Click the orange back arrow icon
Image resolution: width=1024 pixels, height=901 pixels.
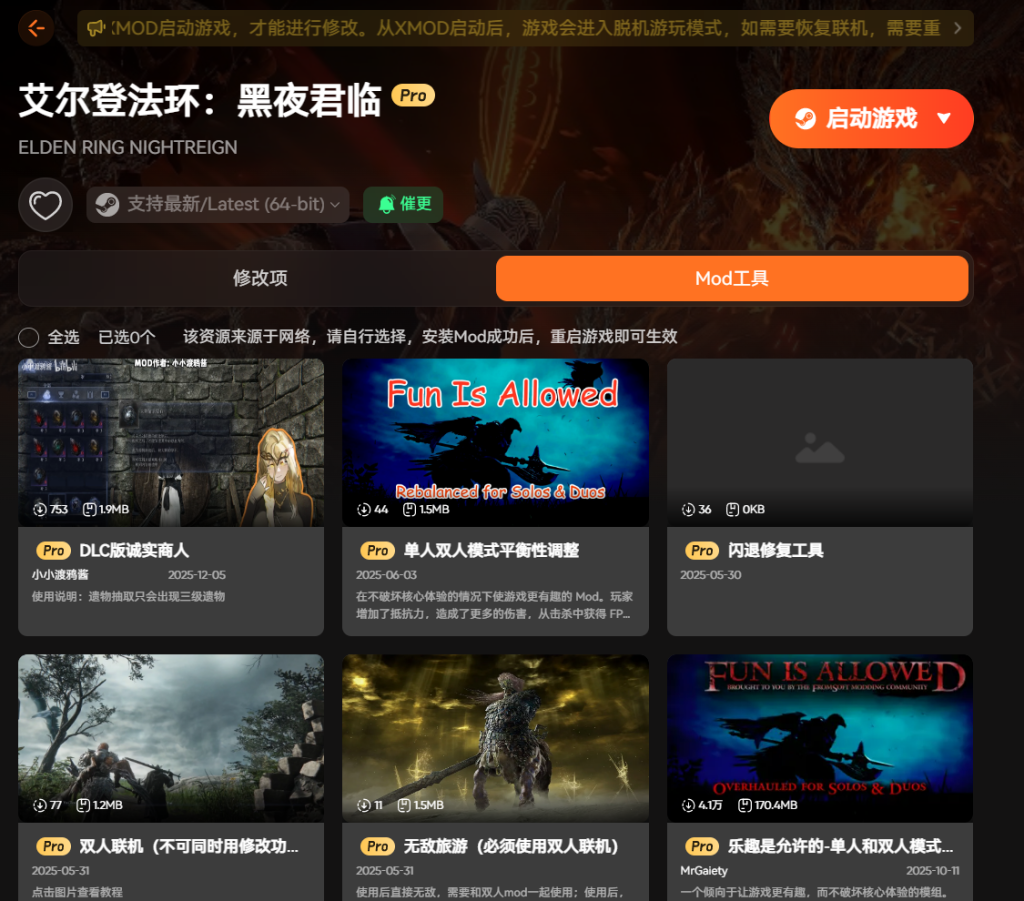36,28
